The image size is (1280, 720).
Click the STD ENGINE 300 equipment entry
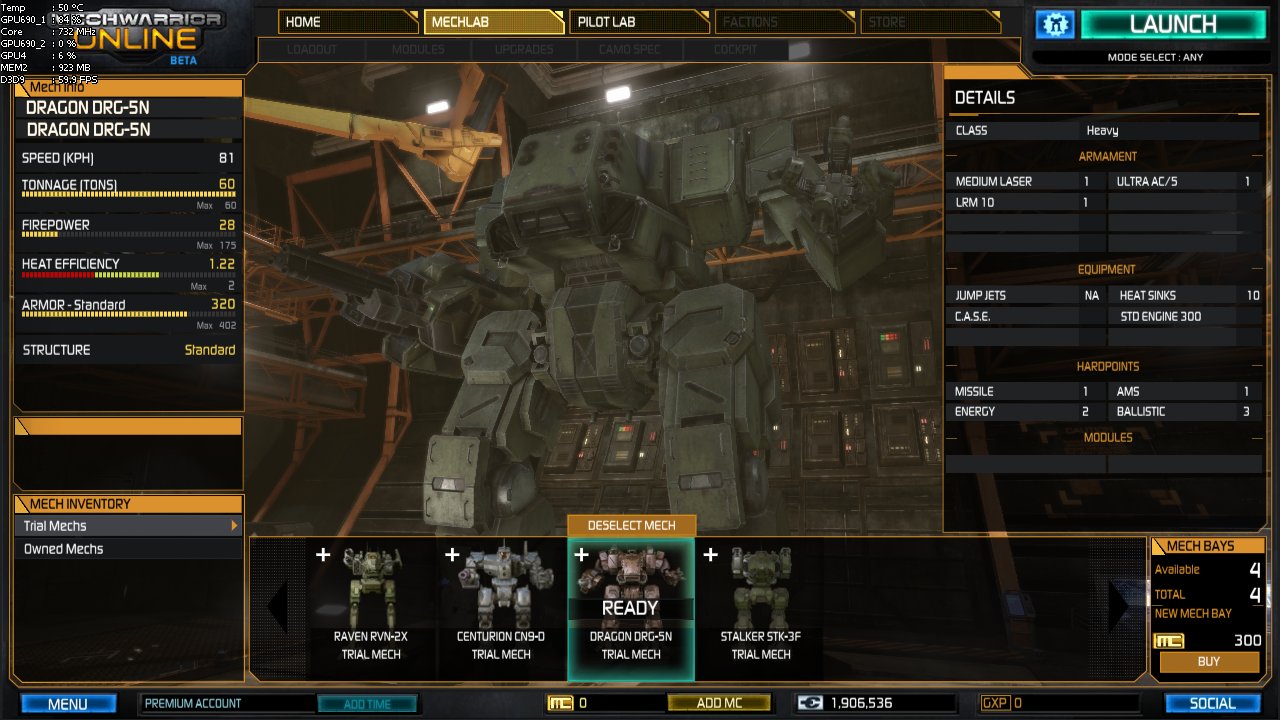(1184, 316)
